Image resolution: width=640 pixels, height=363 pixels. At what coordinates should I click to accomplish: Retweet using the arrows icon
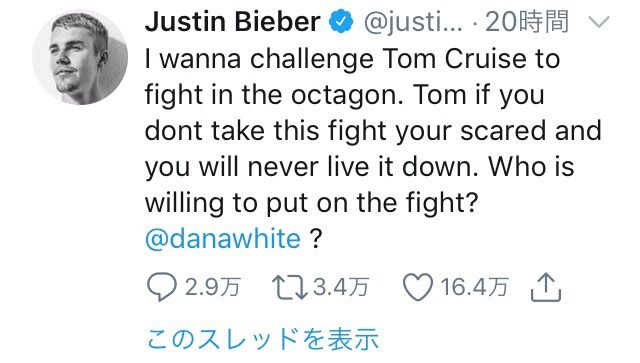click(x=290, y=287)
